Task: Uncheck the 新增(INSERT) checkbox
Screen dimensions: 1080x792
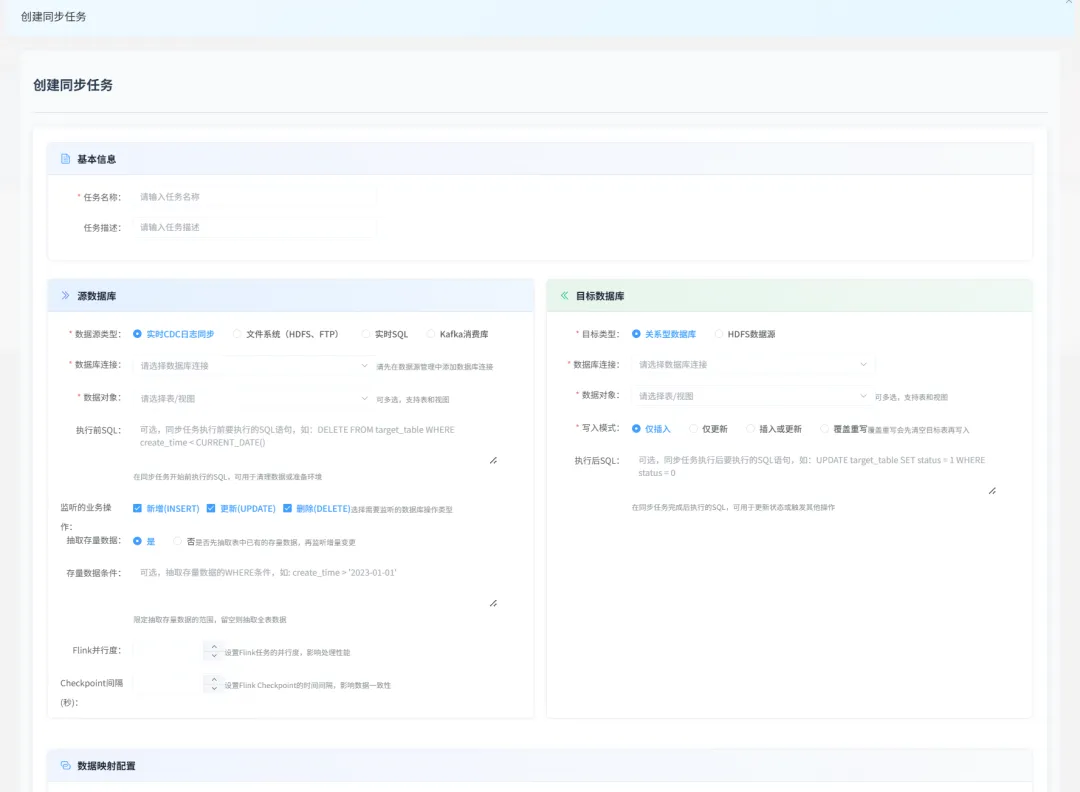Action: 138,508
